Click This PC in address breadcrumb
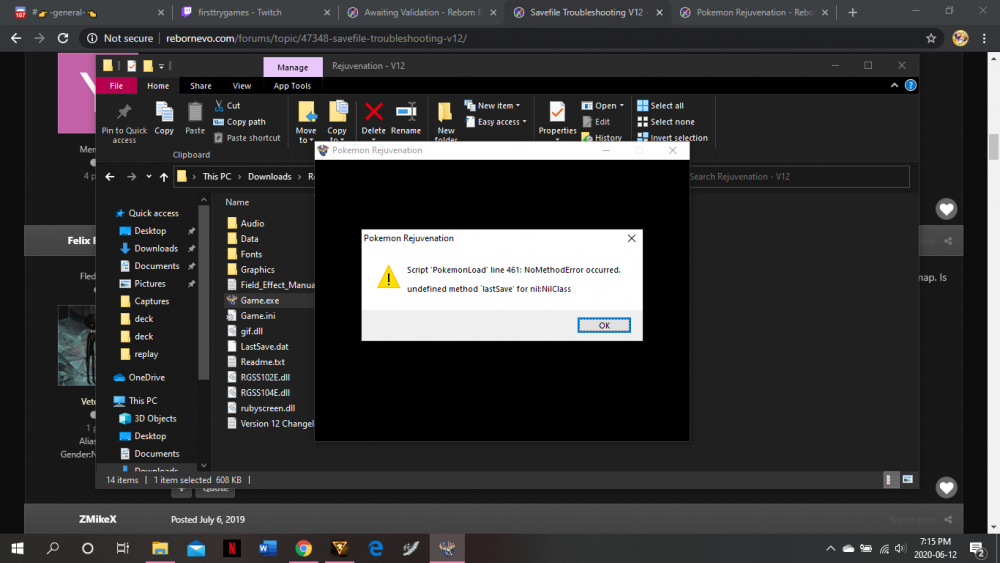The image size is (1000, 563). click(x=217, y=177)
